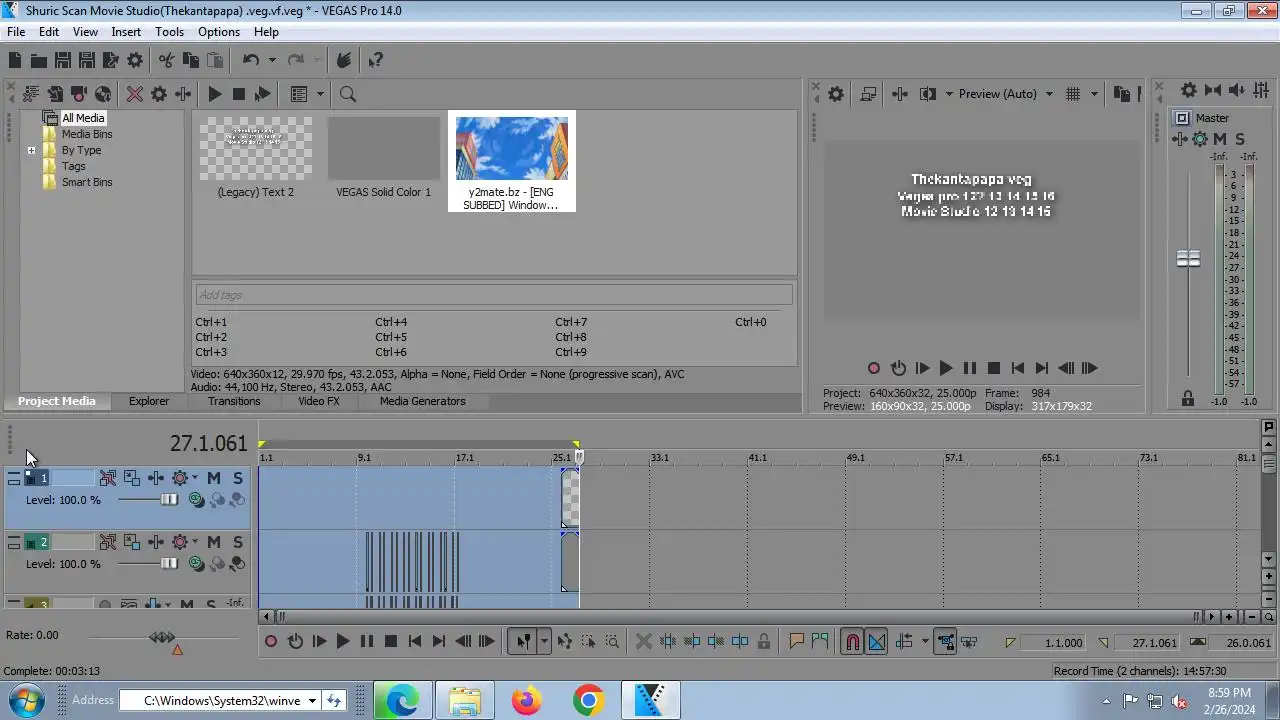The width and height of the screenshot is (1280, 720).
Task: Click the timeline Stop button
Action: (391, 642)
